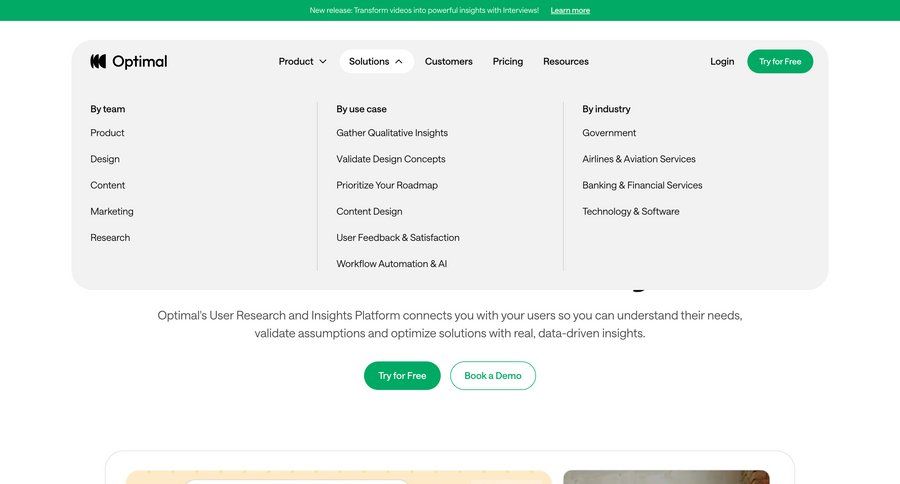This screenshot has height=484, width=900.
Task: Open the Research team solution link
Action: 110,238
